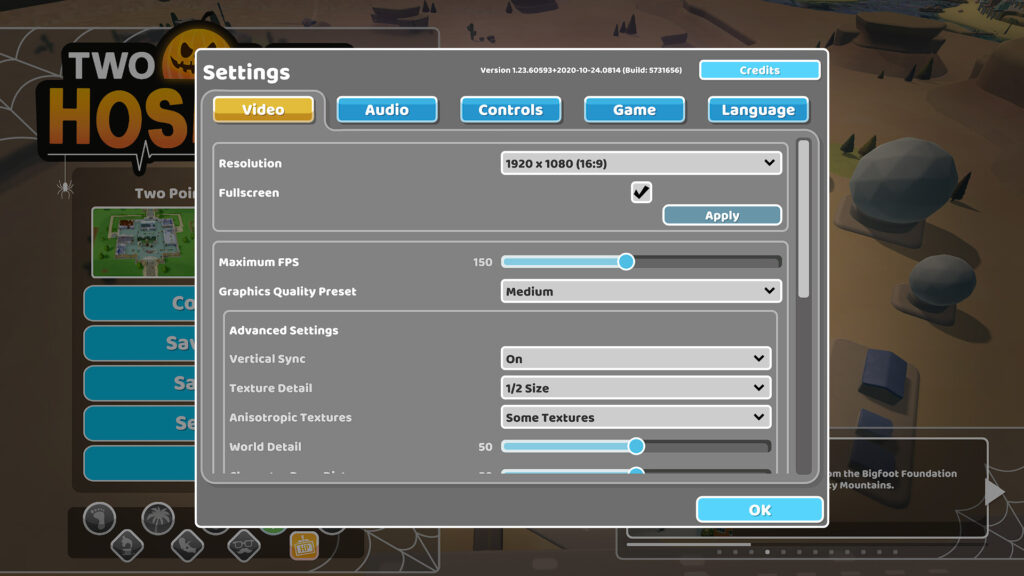Open the Anisotropic Textures dropdown
This screenshot has width=1024, height=576.
click(635, 417)
